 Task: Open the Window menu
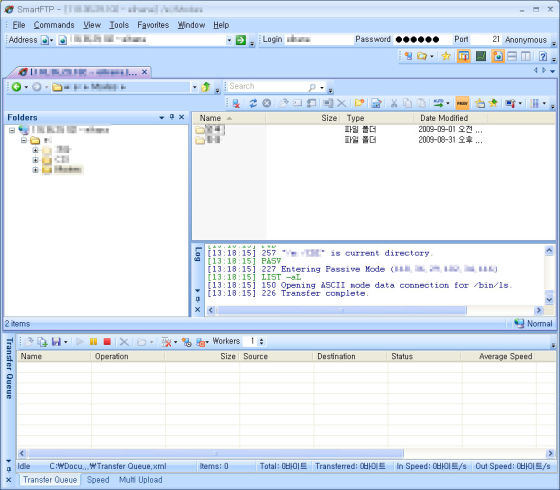click(x=191, y=25)
